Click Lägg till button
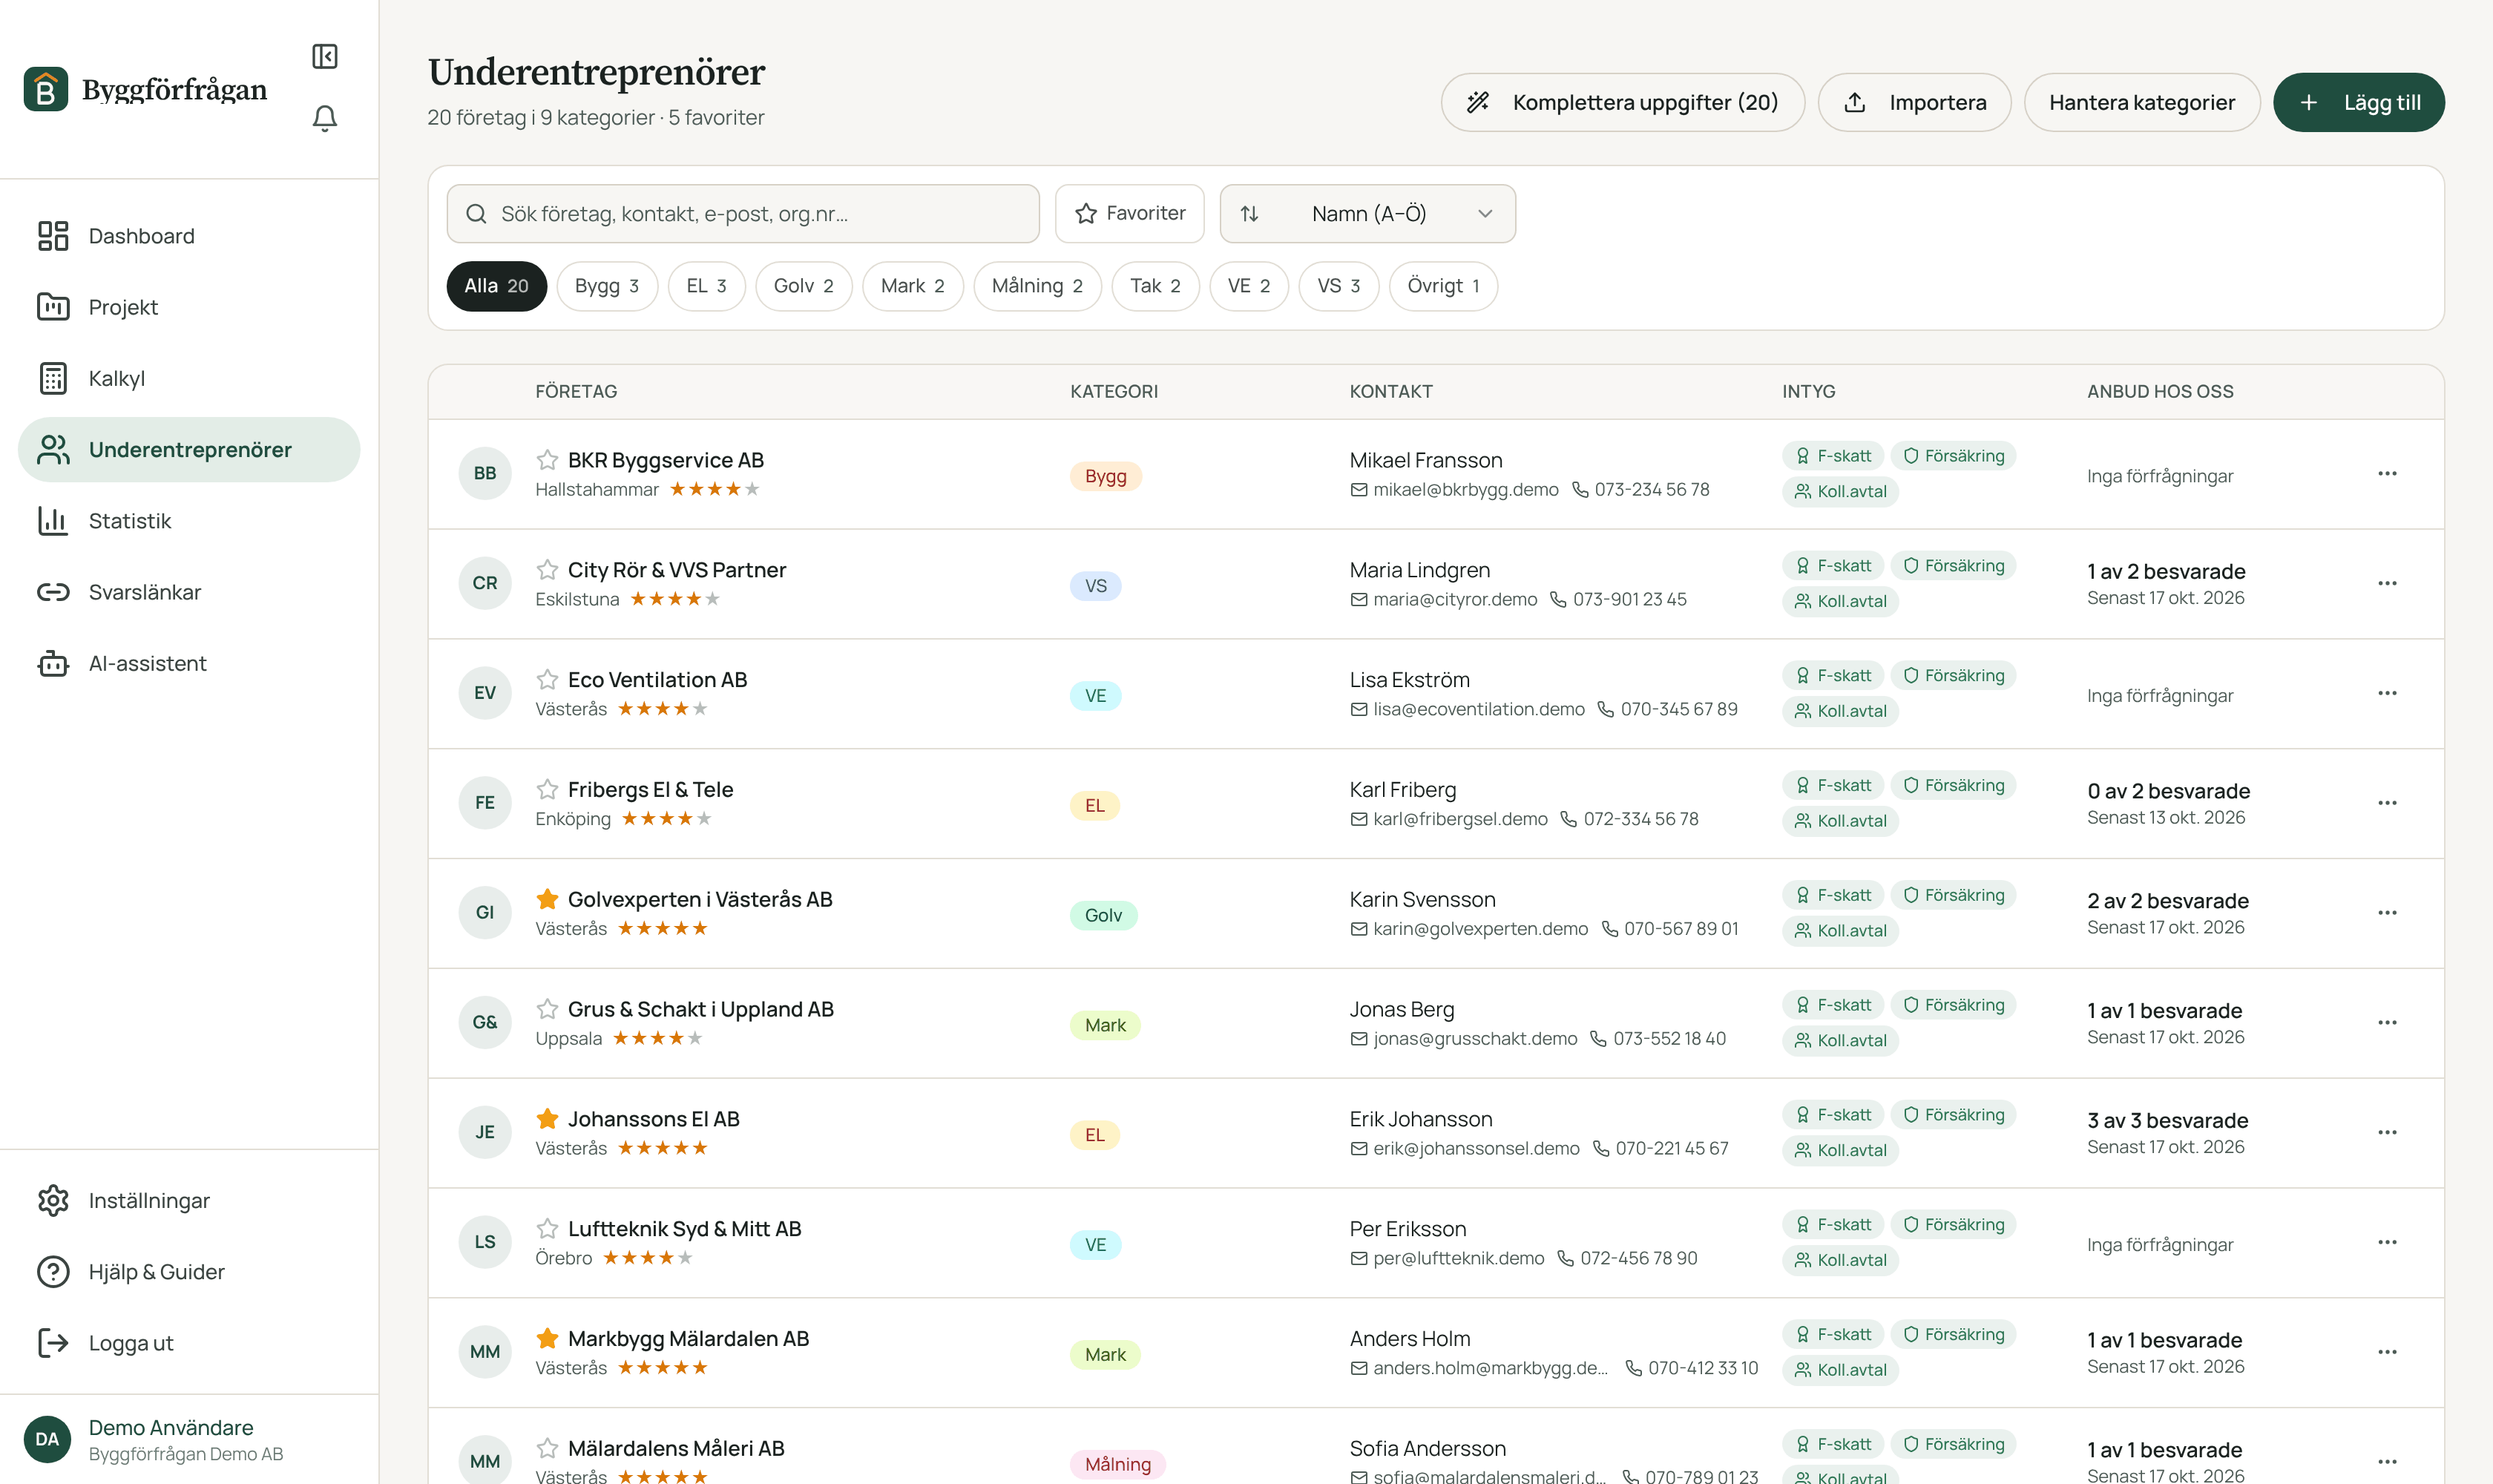This screenshot has height=1484, width=2493. pos(2358,102)
